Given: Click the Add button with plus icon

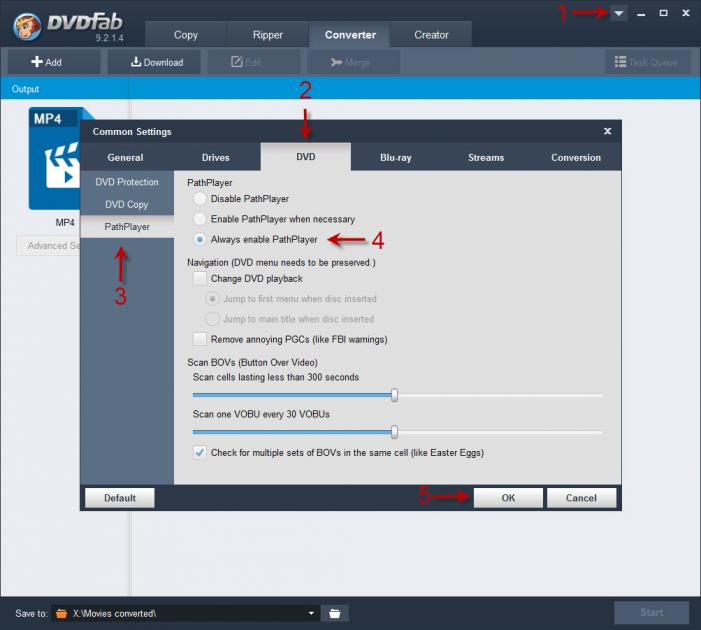Looking at the screenshot, I should (54, 62).
